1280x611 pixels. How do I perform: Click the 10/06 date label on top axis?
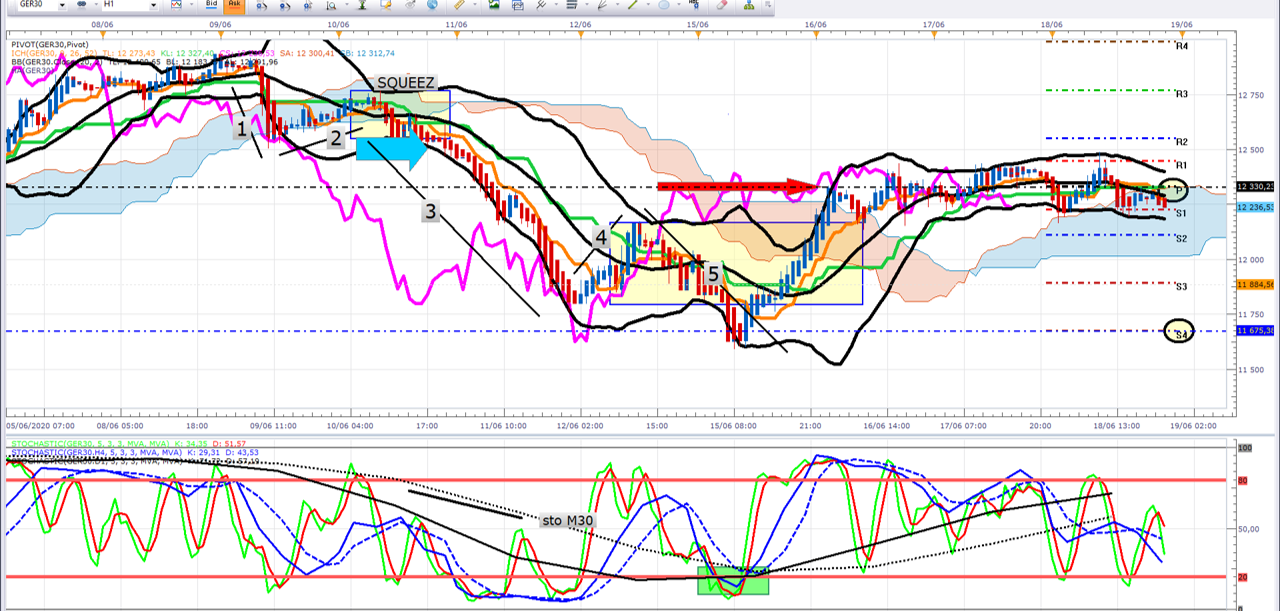pyautogui.click(x=338, y=24)
